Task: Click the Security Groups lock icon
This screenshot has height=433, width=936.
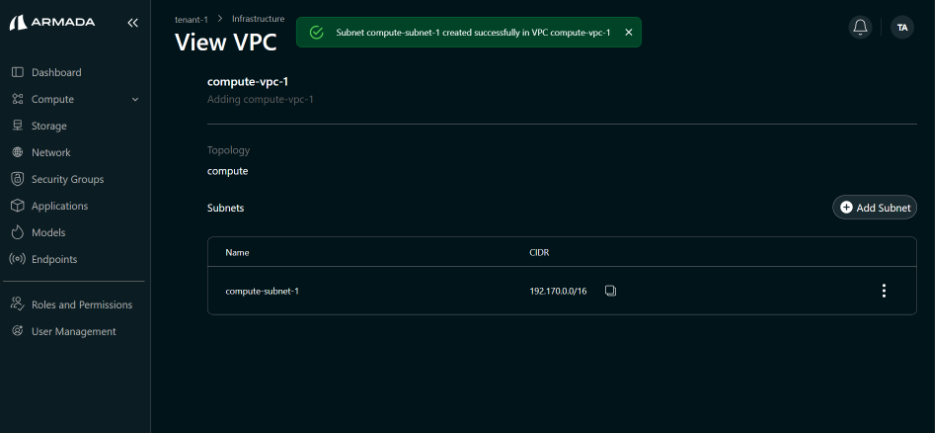Action: click(17, 179)
